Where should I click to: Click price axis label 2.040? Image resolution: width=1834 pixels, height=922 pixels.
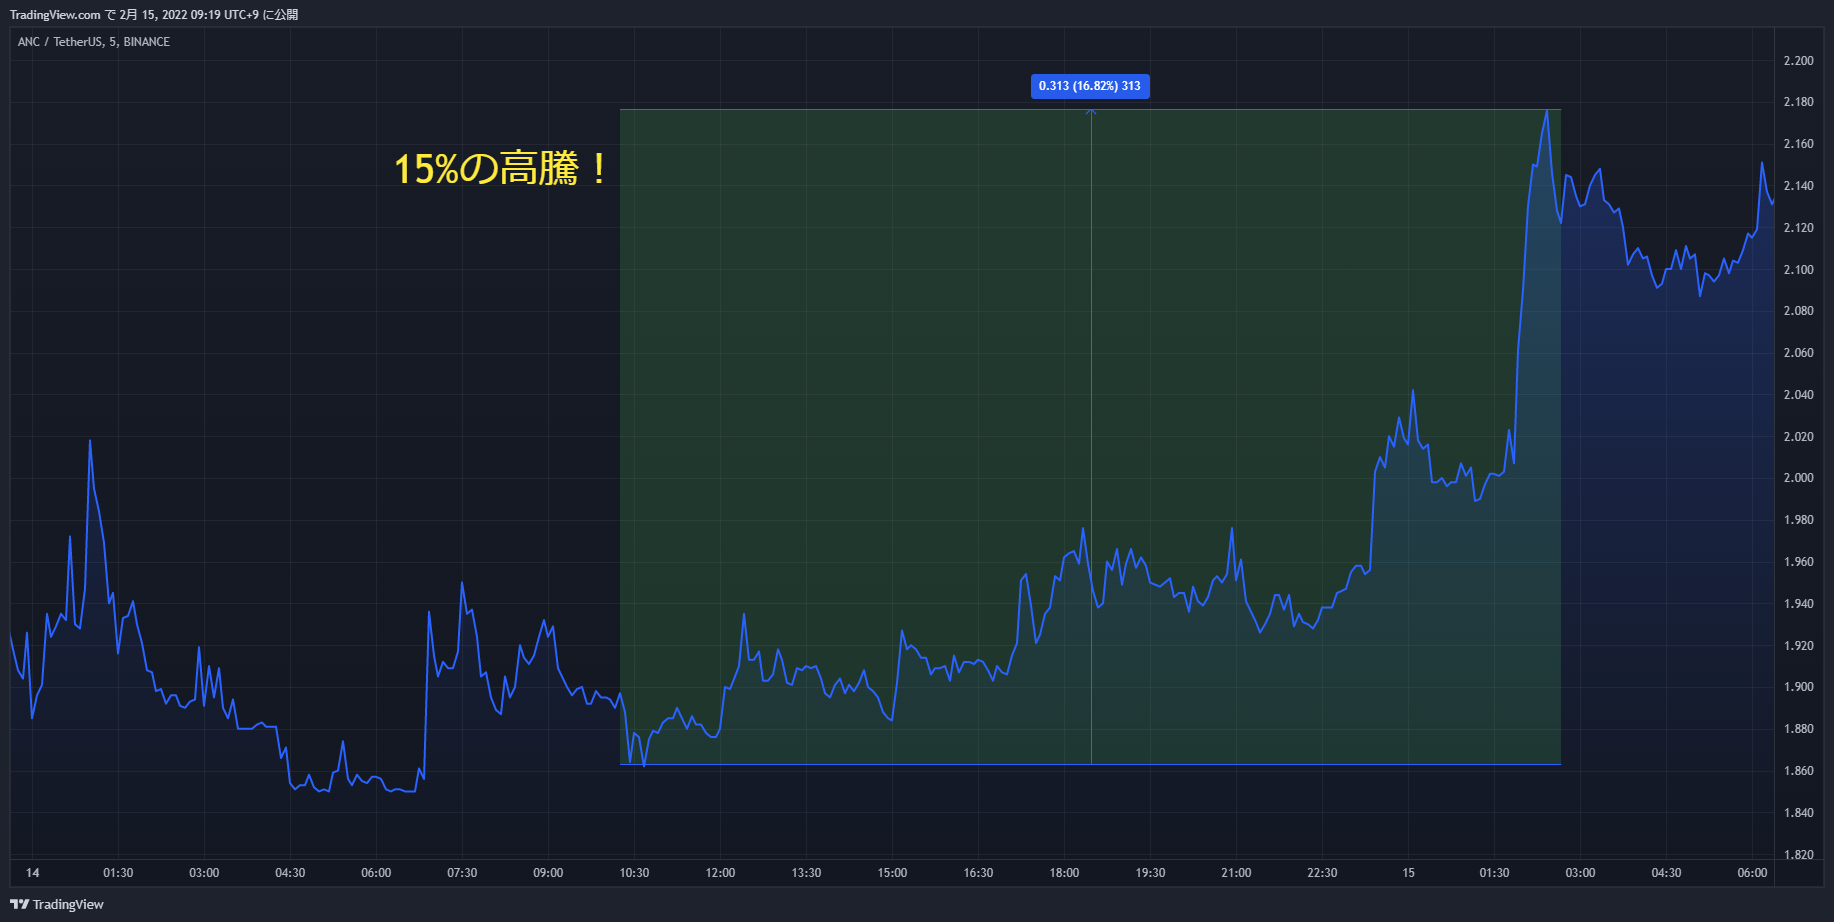point(1798,395)
